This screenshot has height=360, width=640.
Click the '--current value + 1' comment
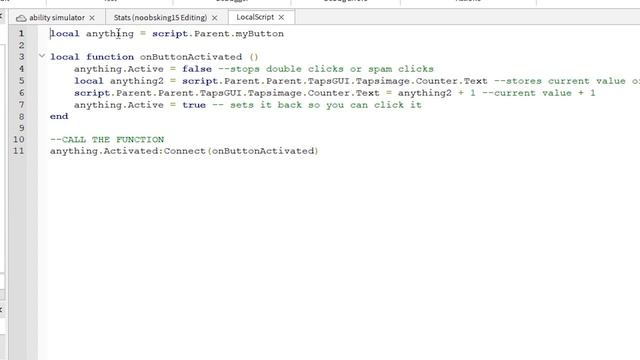click(539, 93)
